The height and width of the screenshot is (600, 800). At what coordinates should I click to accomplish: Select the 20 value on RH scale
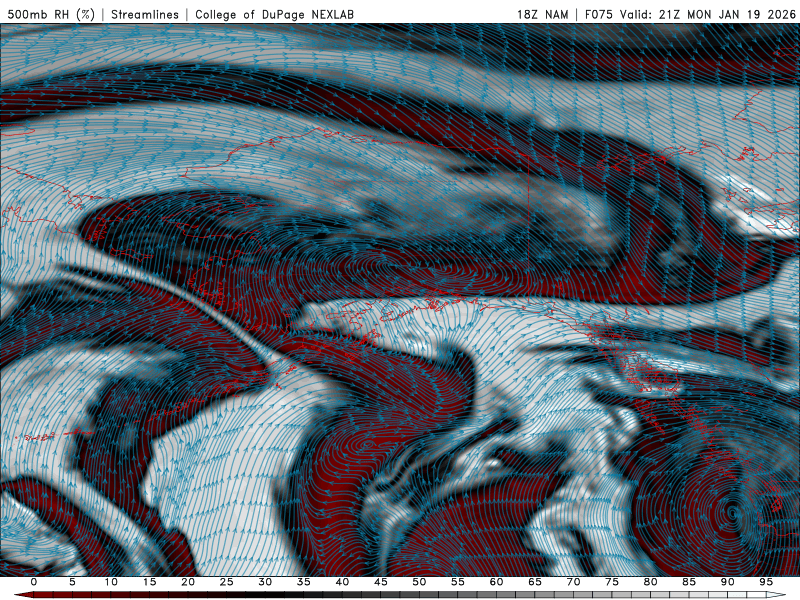[x=188, y=582]
